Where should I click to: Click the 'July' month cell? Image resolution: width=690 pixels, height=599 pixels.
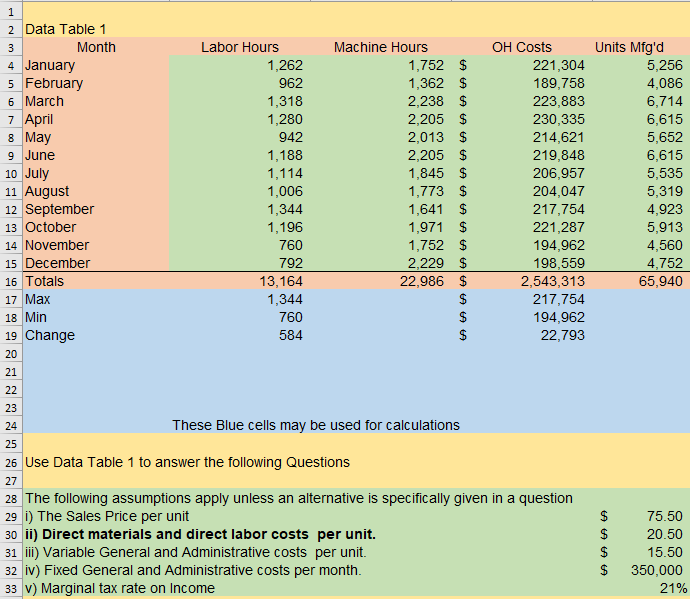click(96, 173)
